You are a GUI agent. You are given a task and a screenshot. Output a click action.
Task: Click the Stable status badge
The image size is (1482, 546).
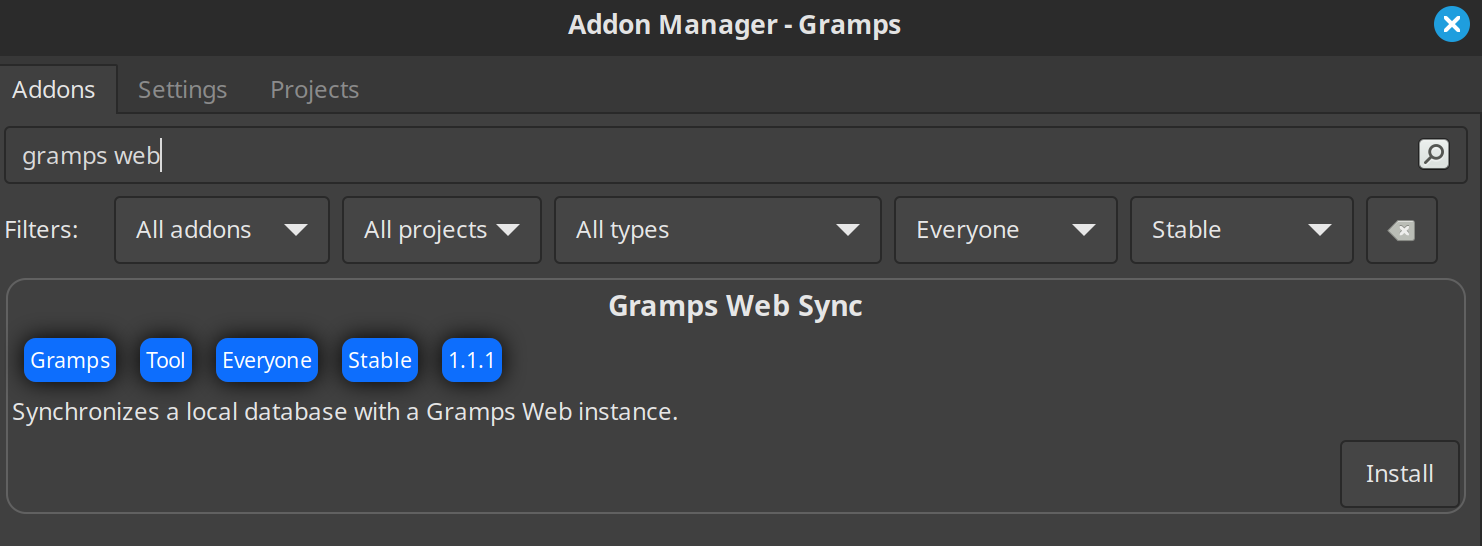380,360
